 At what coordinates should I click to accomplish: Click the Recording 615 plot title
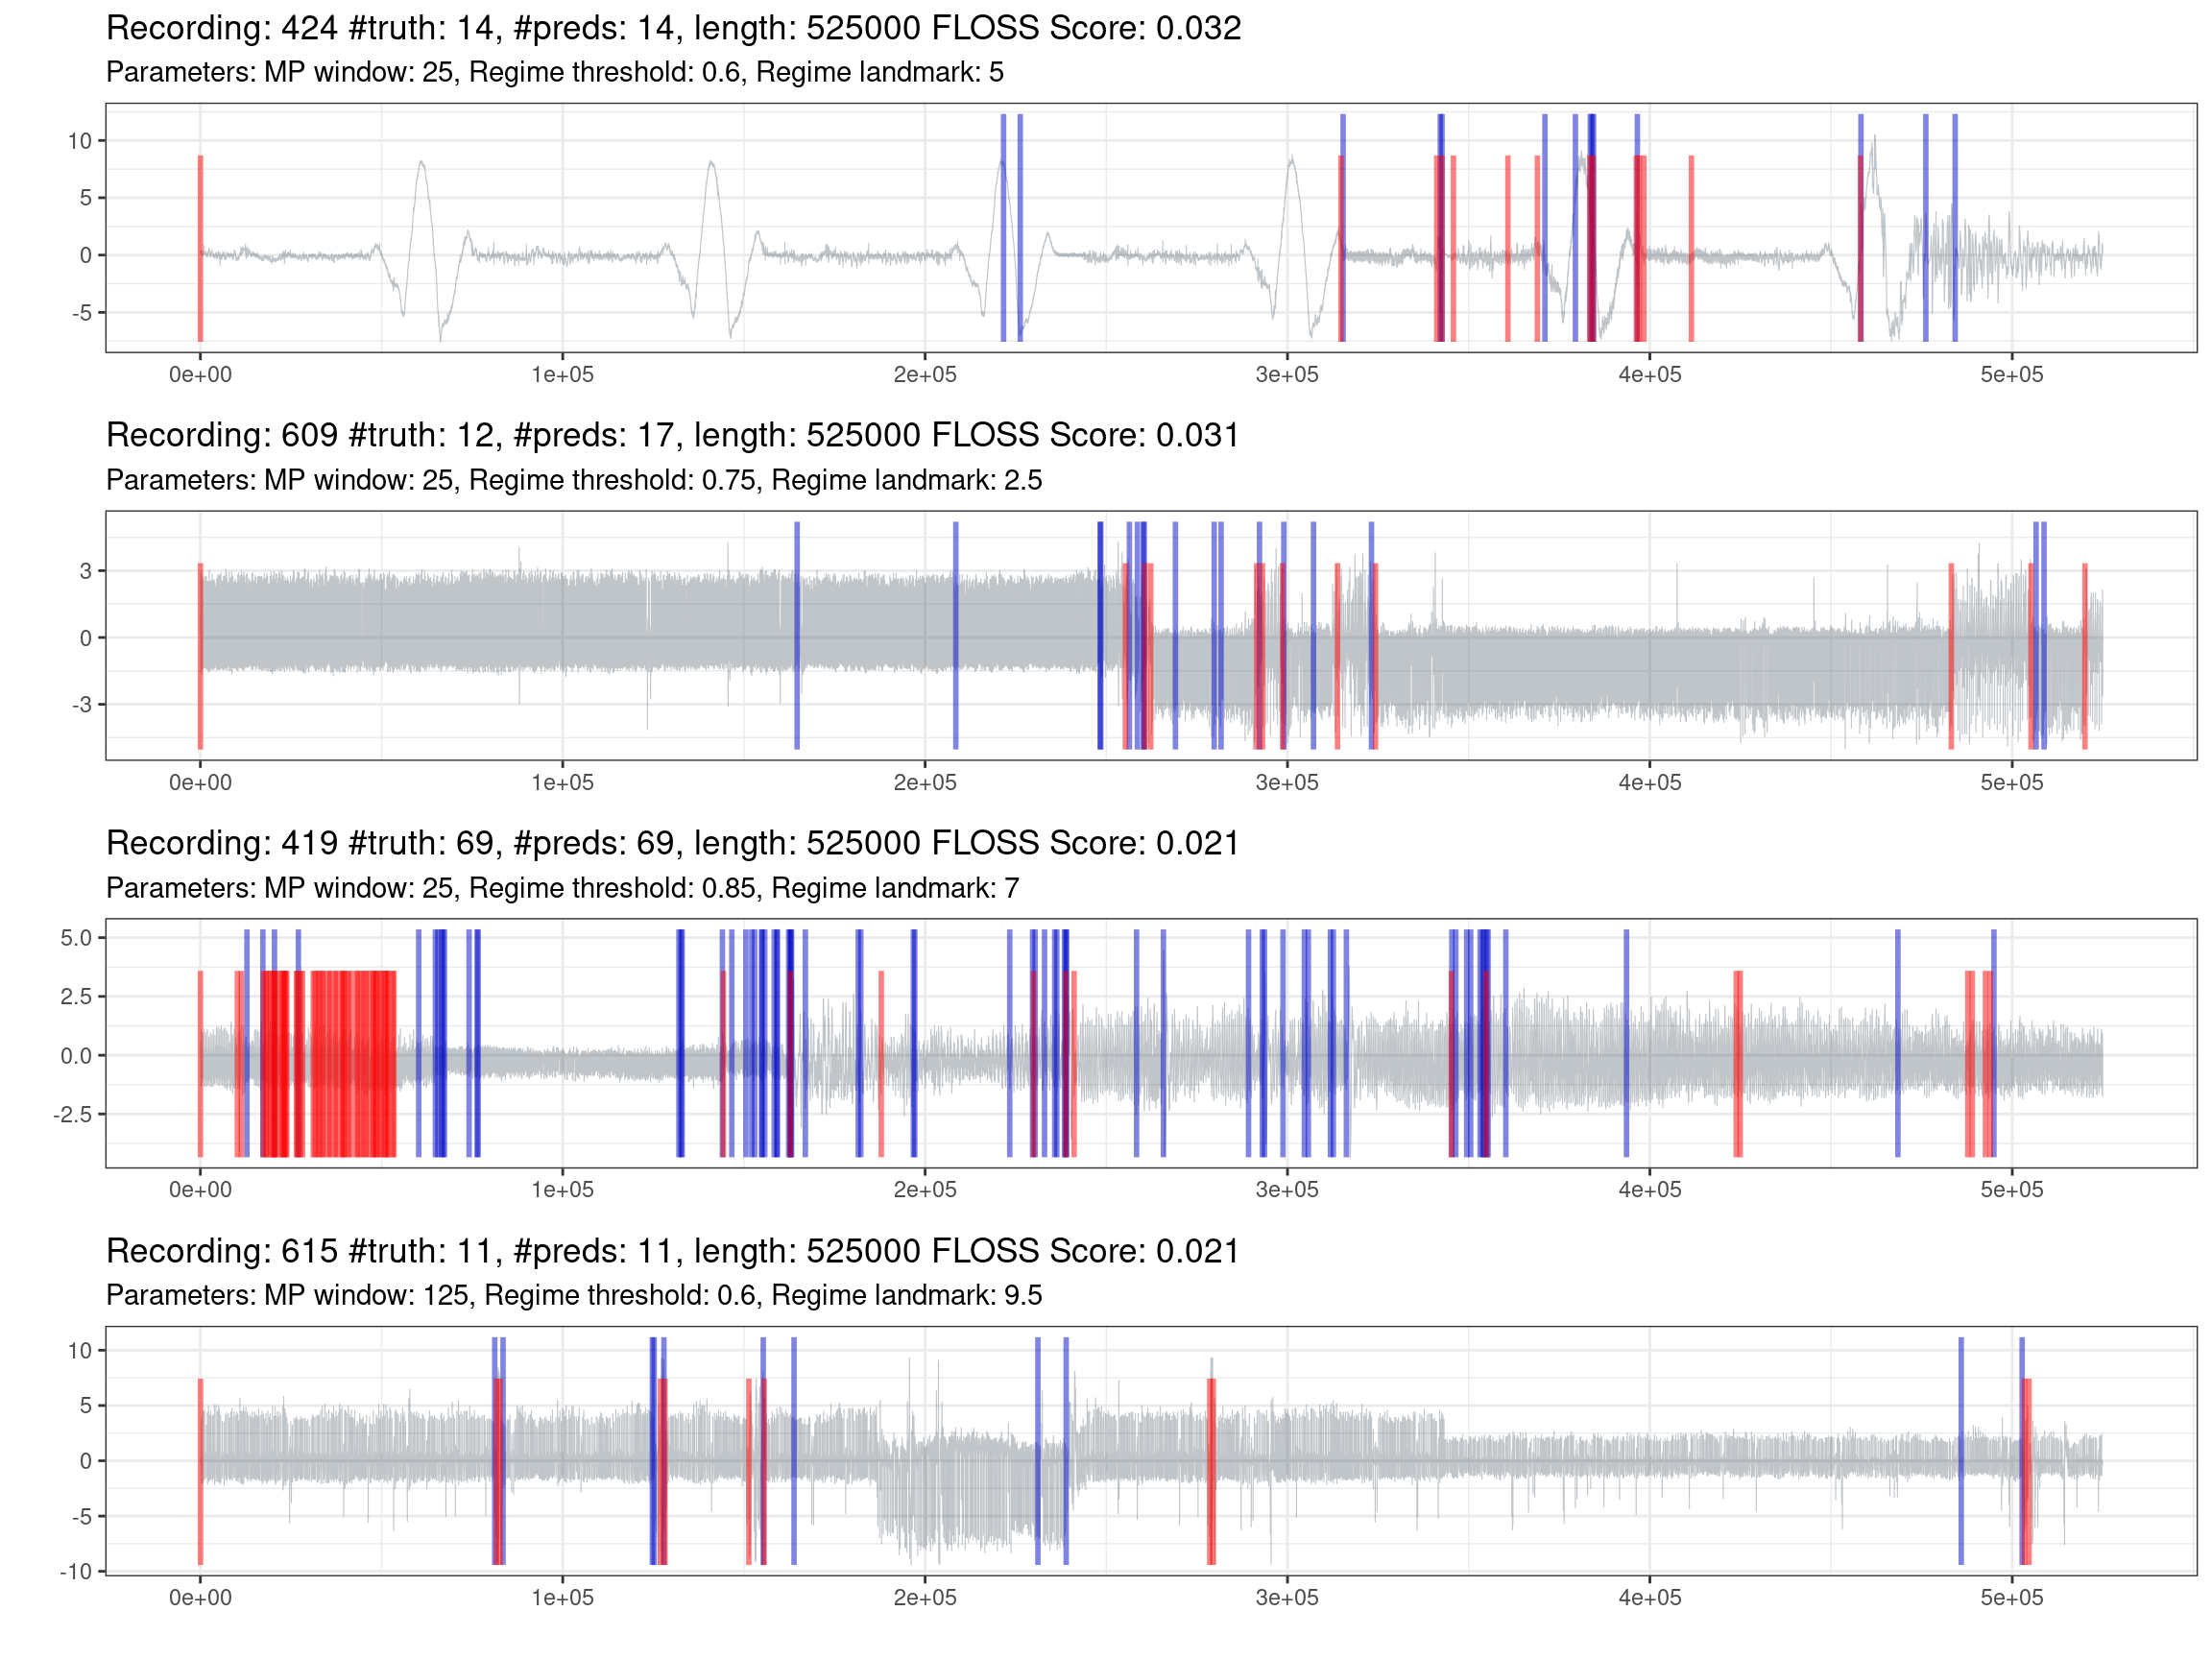[x=672, y=1251]
